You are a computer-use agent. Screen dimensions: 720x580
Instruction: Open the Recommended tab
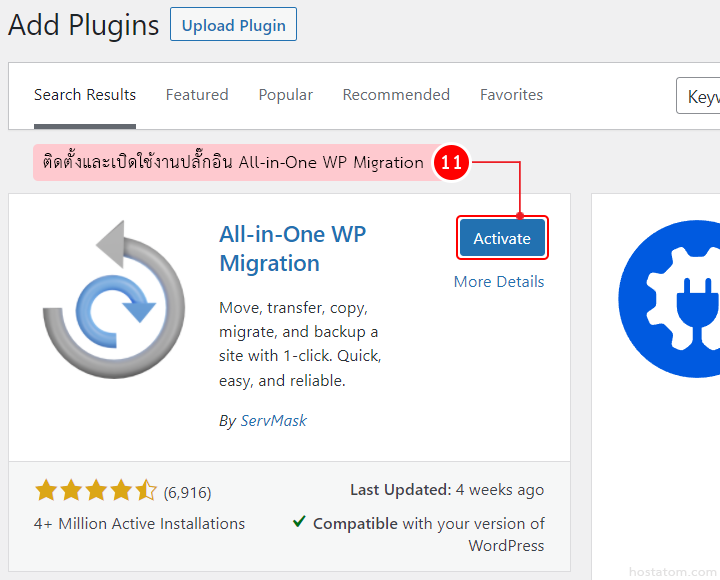pos(396,95)
